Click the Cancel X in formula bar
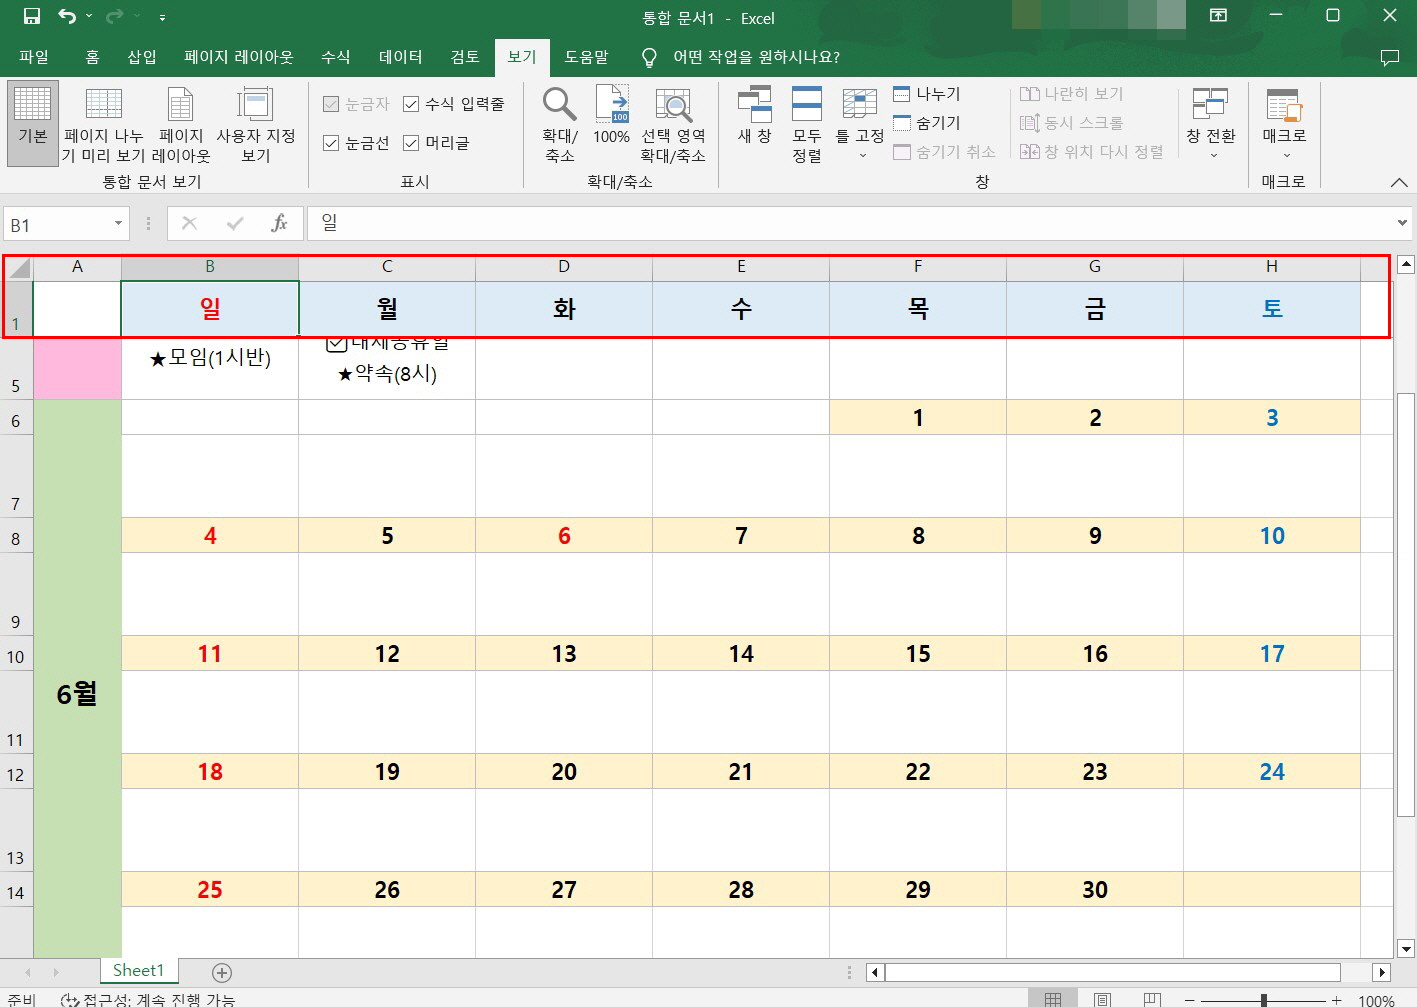Image resolution: width=1417 pixels, height=1007 pixels. (189, 224)
